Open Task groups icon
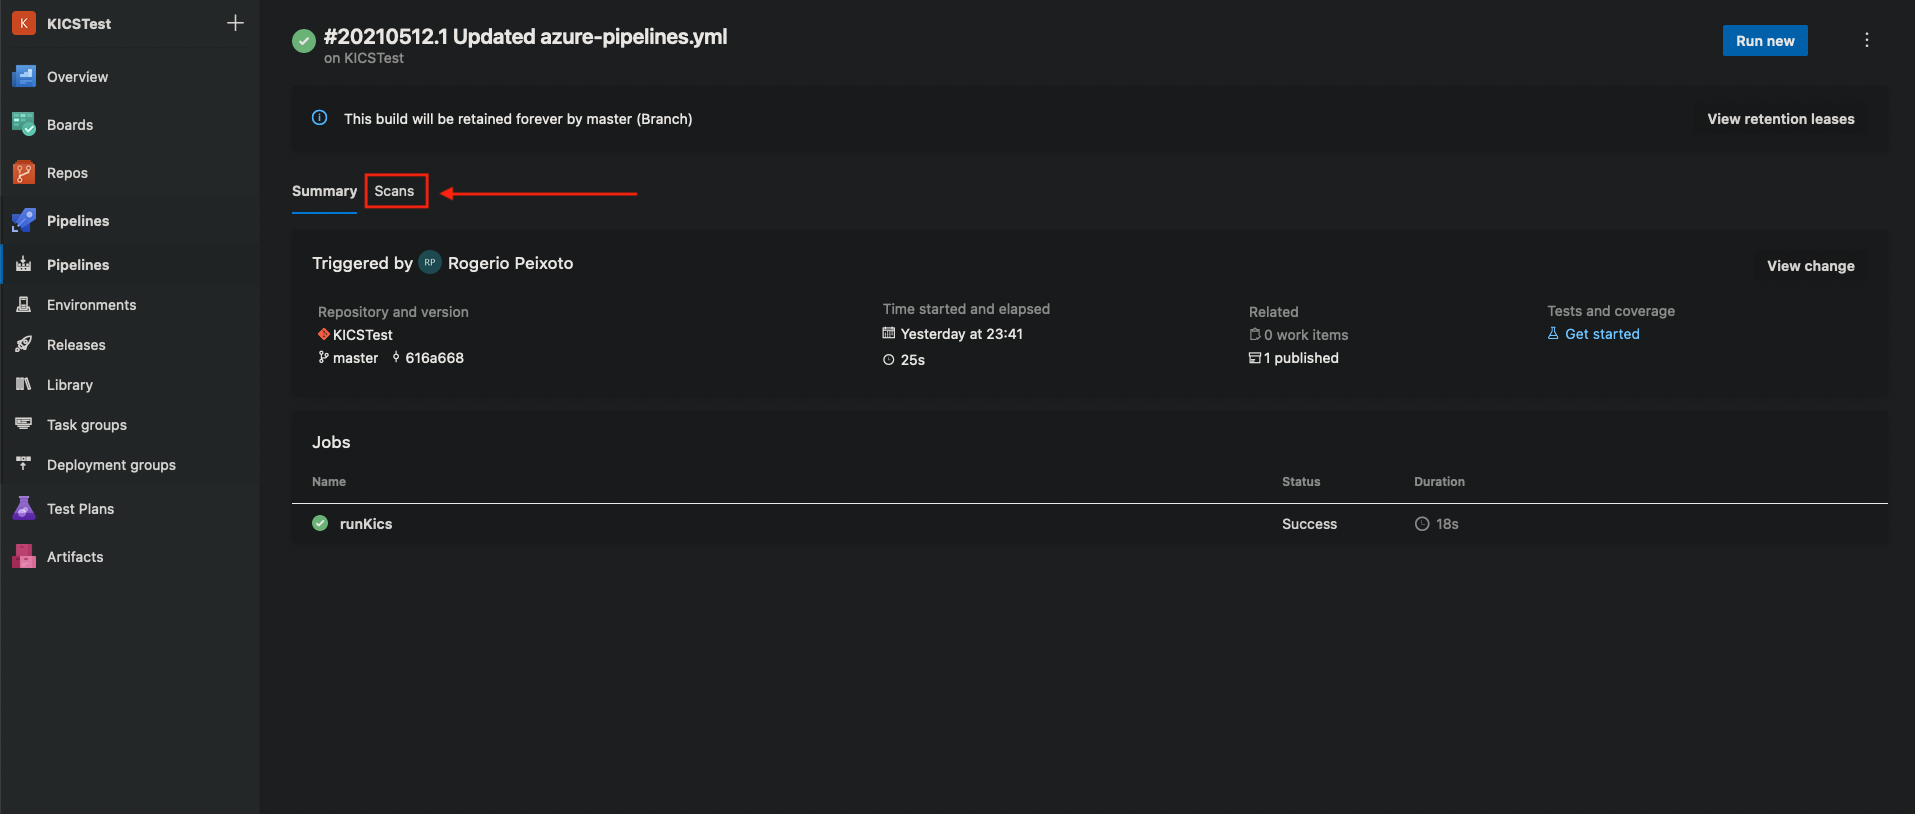Screen dimensions: 1915x814 pyautogui.click(x=24, y=425)
